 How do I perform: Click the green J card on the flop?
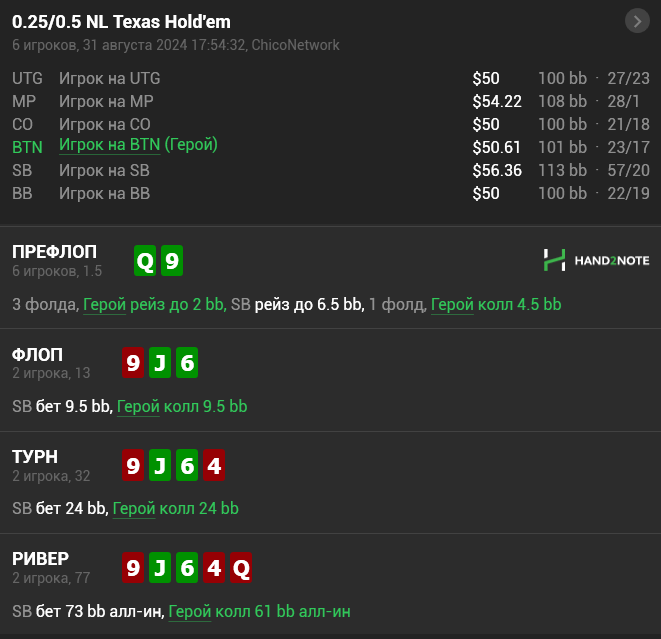[x=159, y=364]
